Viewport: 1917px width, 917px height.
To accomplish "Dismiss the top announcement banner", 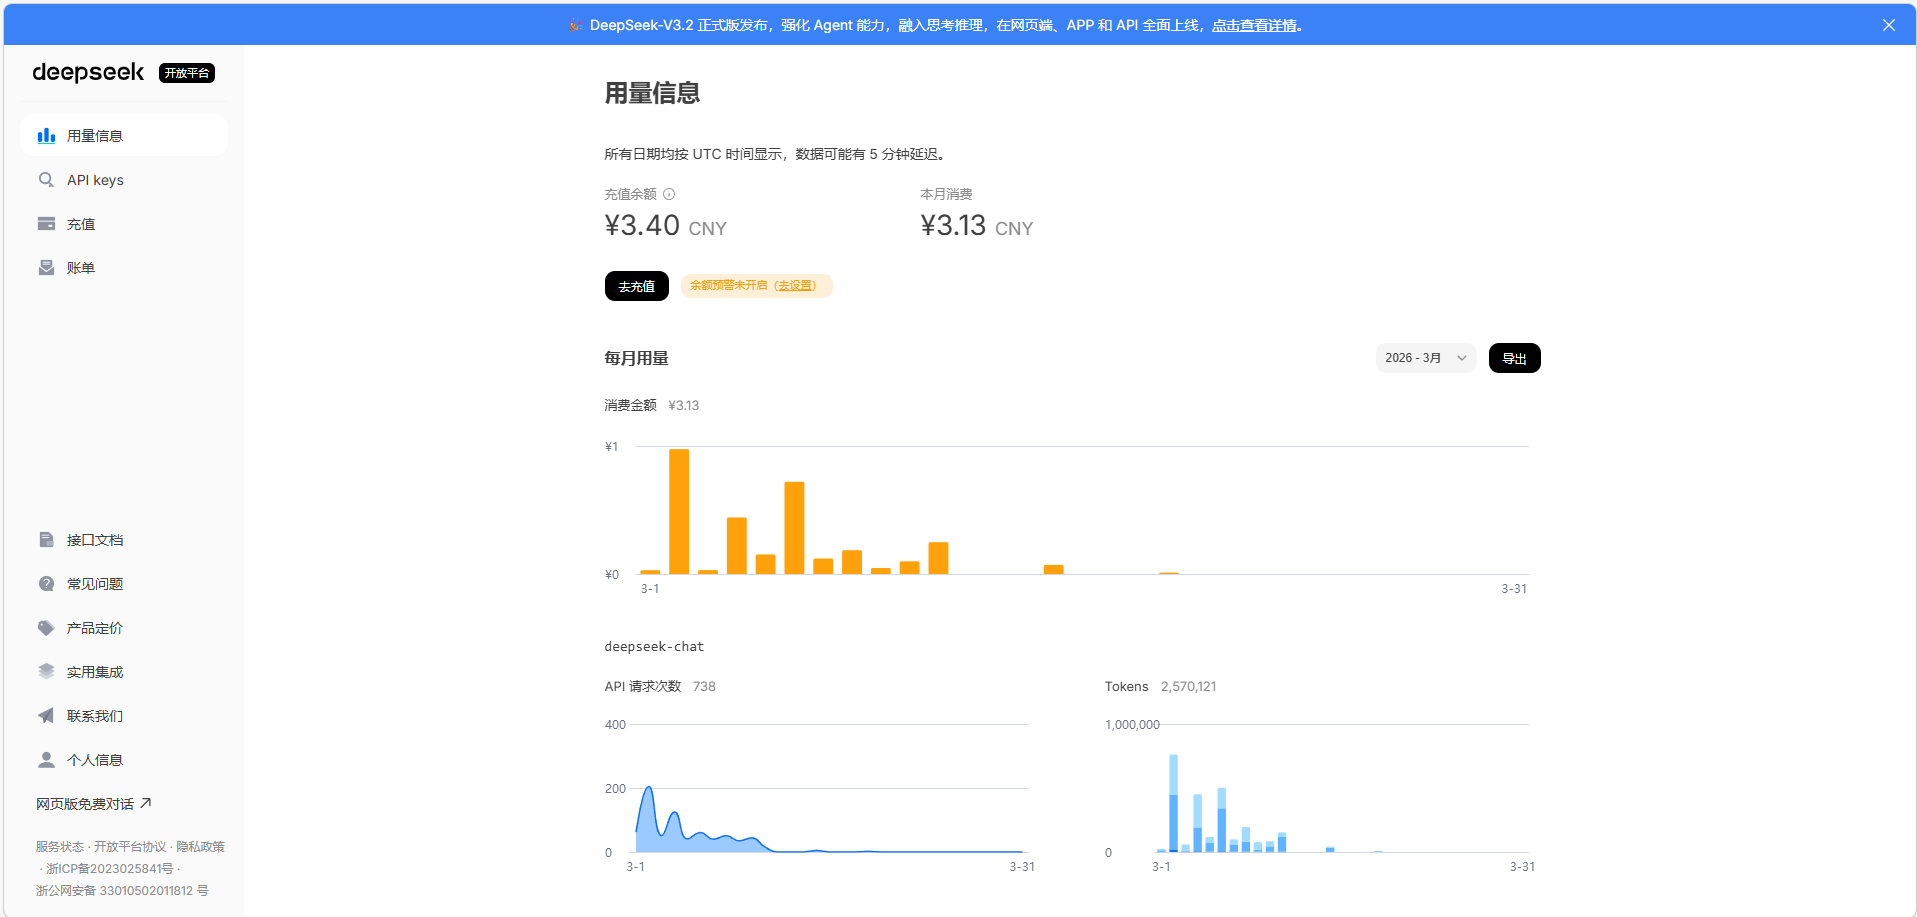I will coord(1888,25).
